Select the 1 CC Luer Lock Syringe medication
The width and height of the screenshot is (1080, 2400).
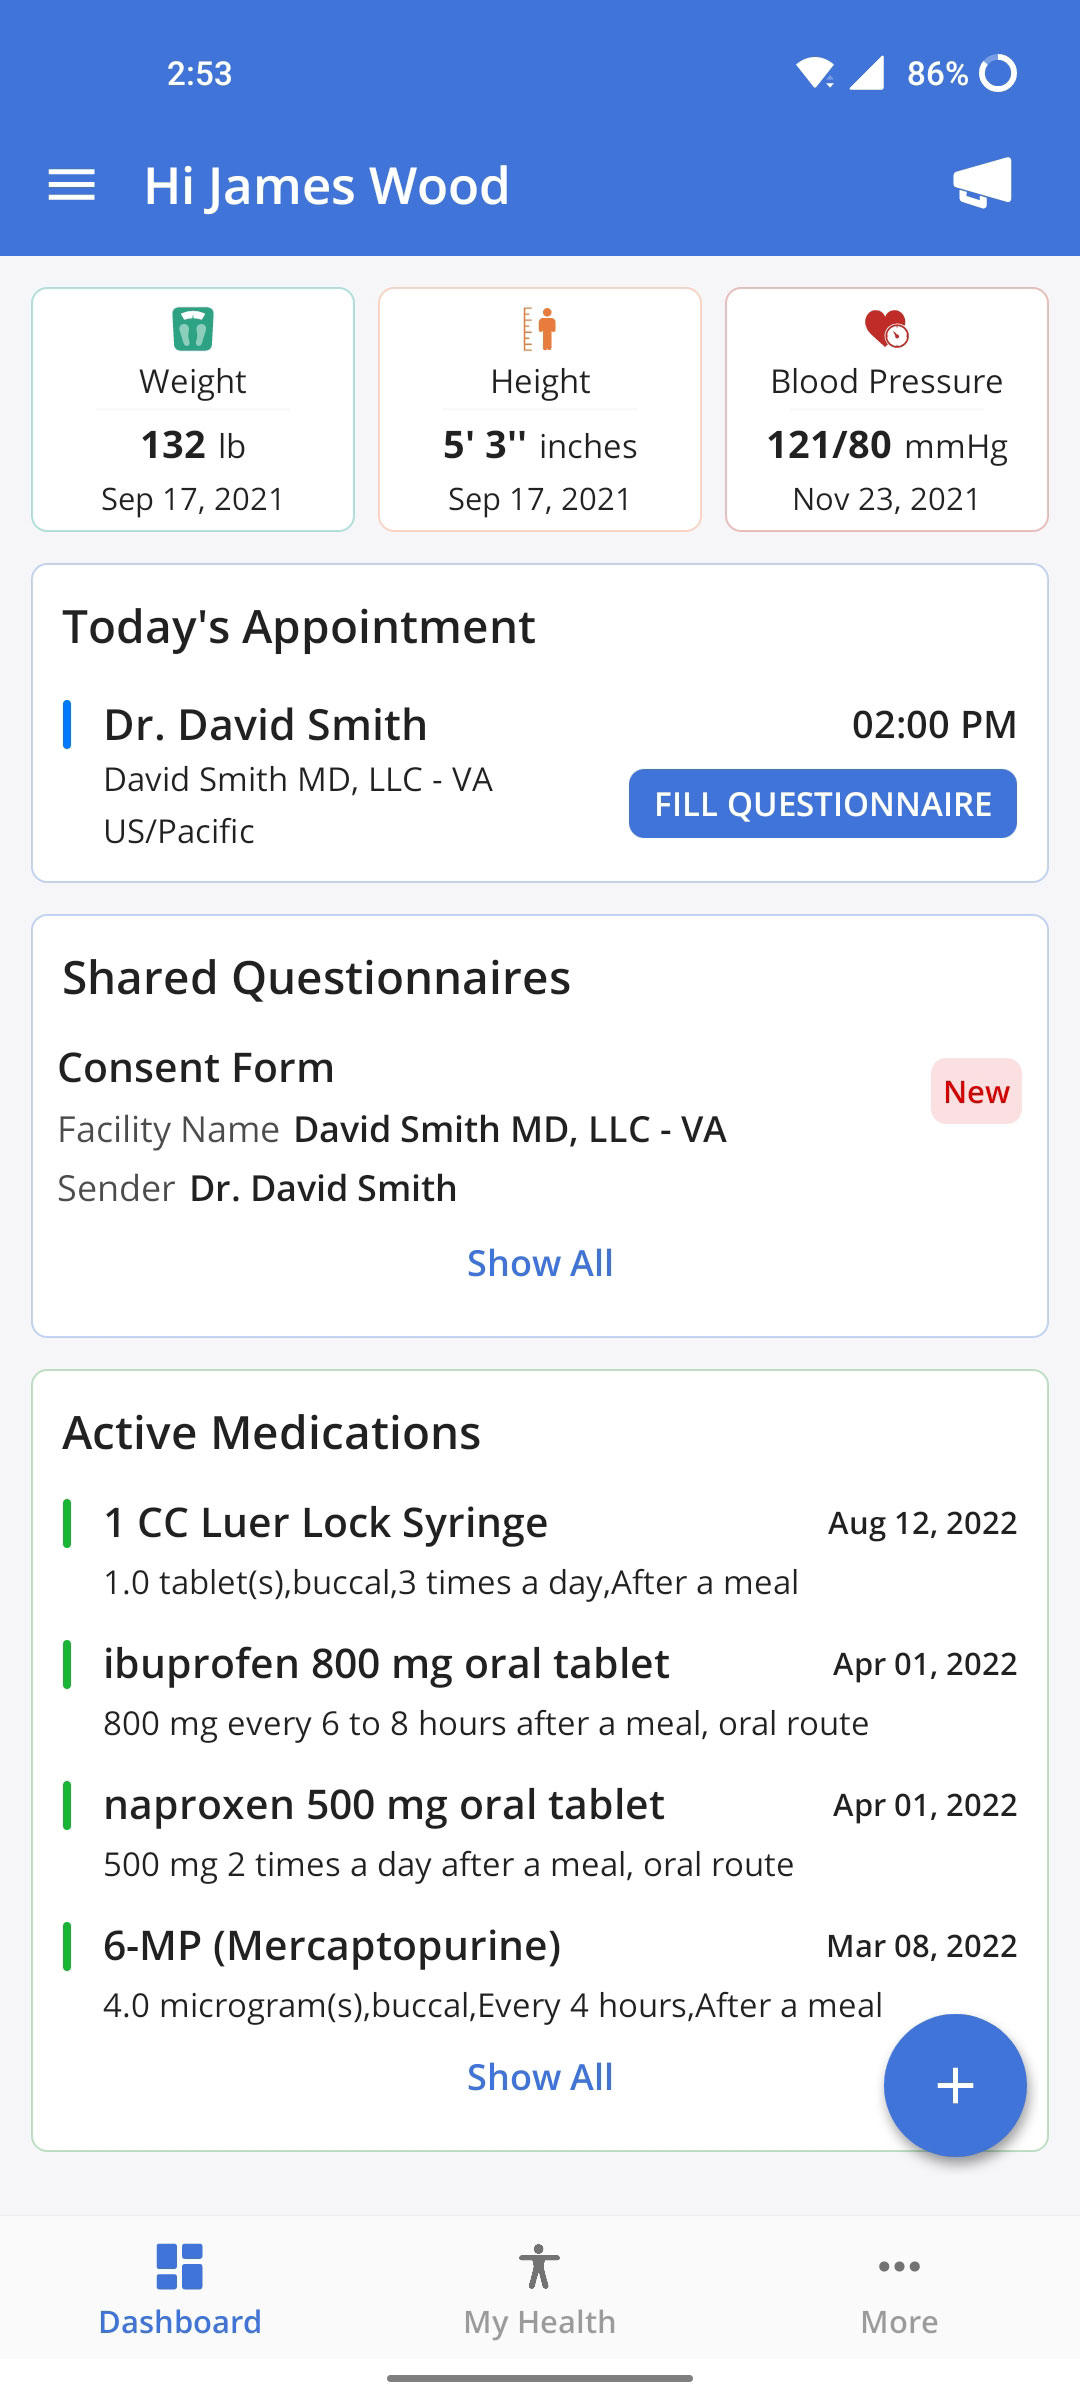[326, 1523]
